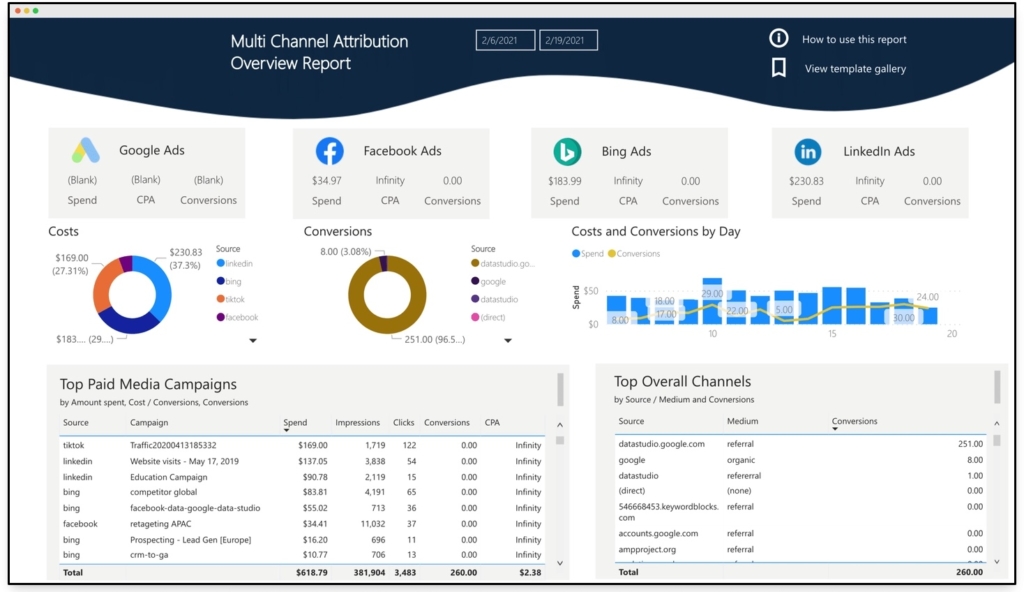This screenshot has width=1024, height=592.
Task: Click the Bing Ads logo icon
Action: 567,152
